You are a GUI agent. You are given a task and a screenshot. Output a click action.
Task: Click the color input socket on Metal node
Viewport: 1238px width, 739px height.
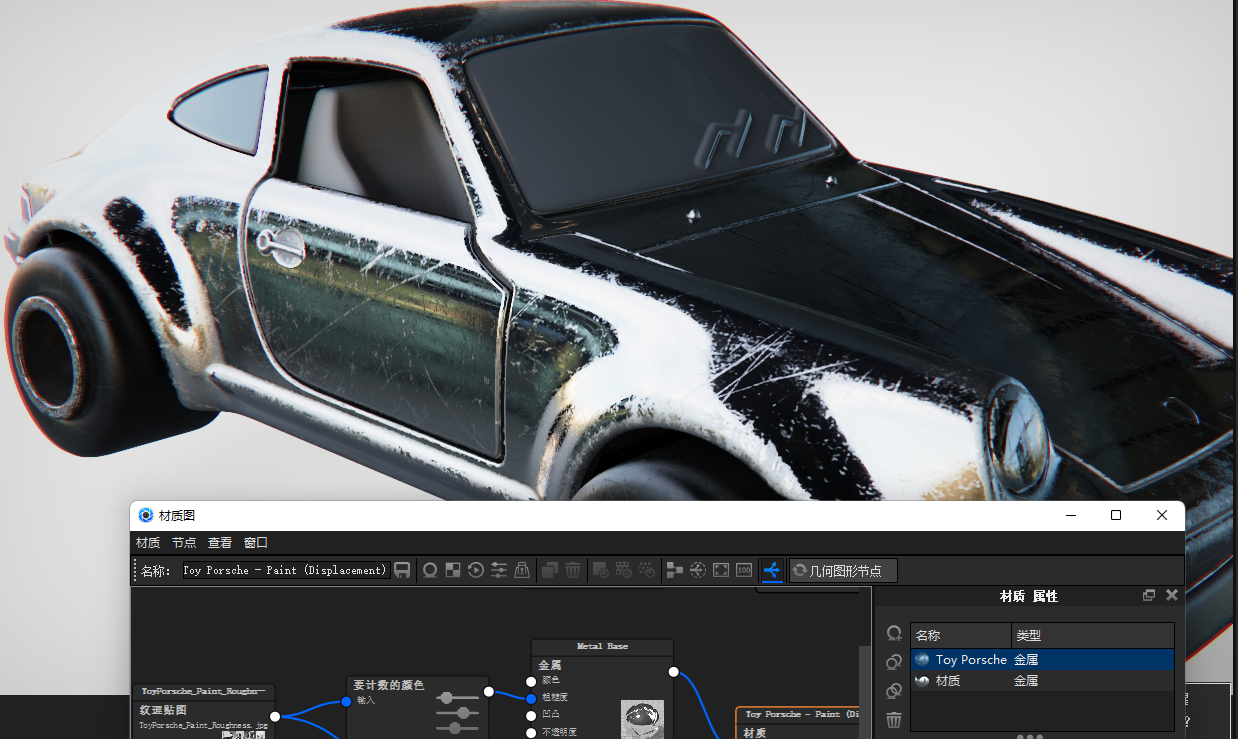click(x=531, y=681)
